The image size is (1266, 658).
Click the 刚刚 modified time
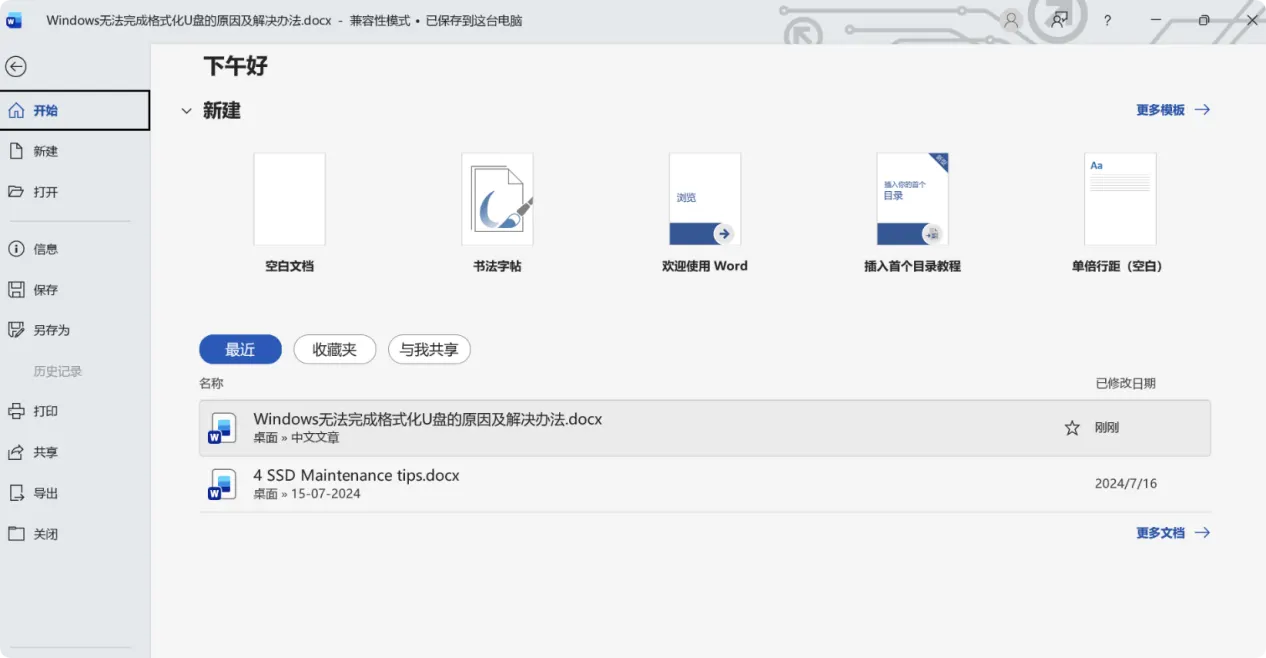(1107, 428)
